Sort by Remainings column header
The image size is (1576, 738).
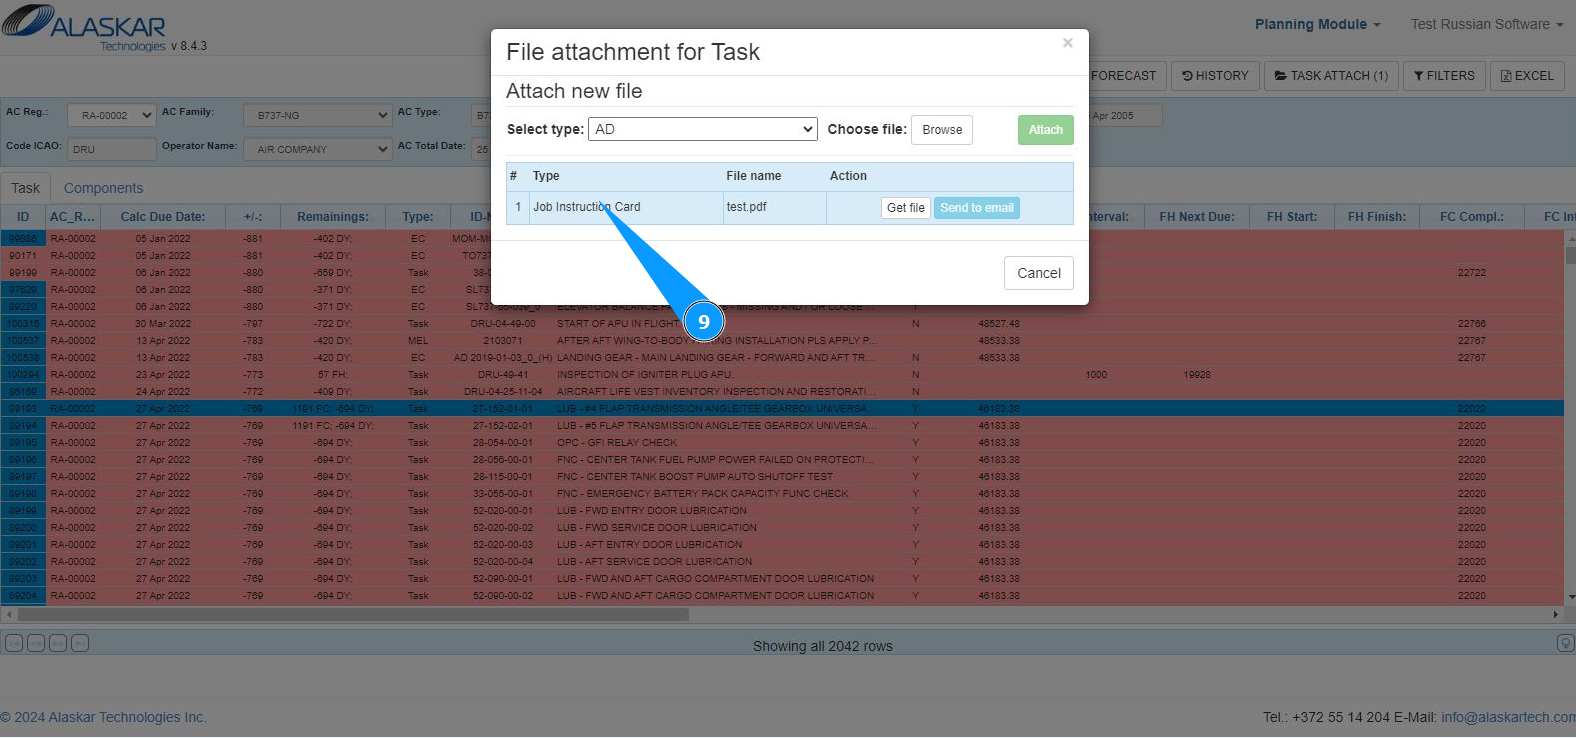(x=333, y=217)
